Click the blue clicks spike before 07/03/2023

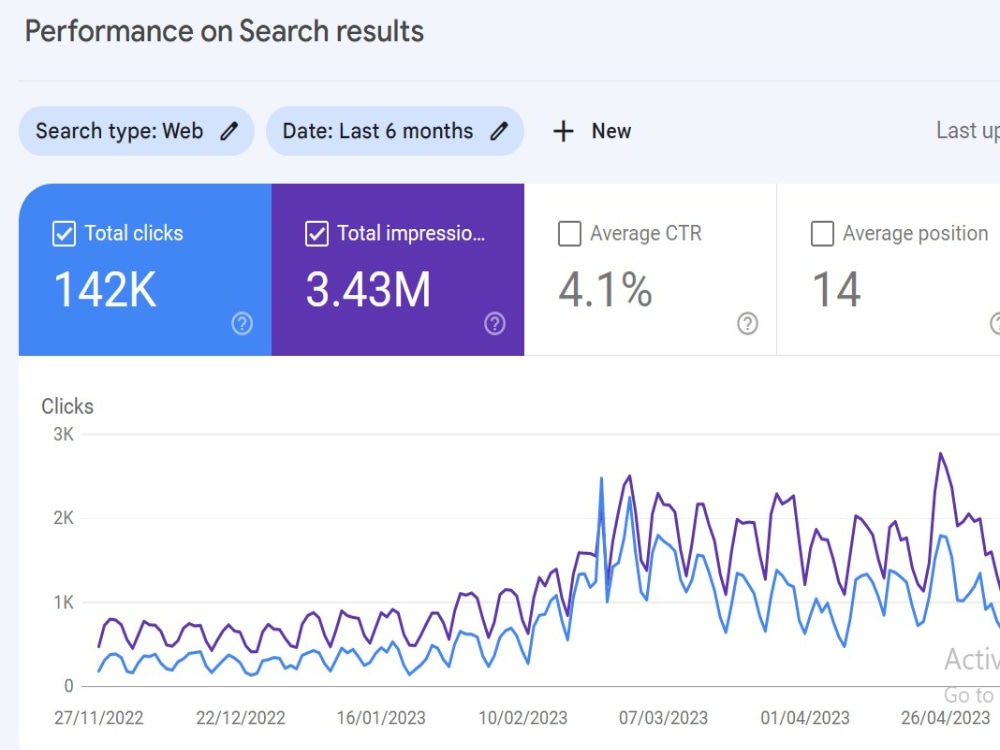click(x=601, y=478)
